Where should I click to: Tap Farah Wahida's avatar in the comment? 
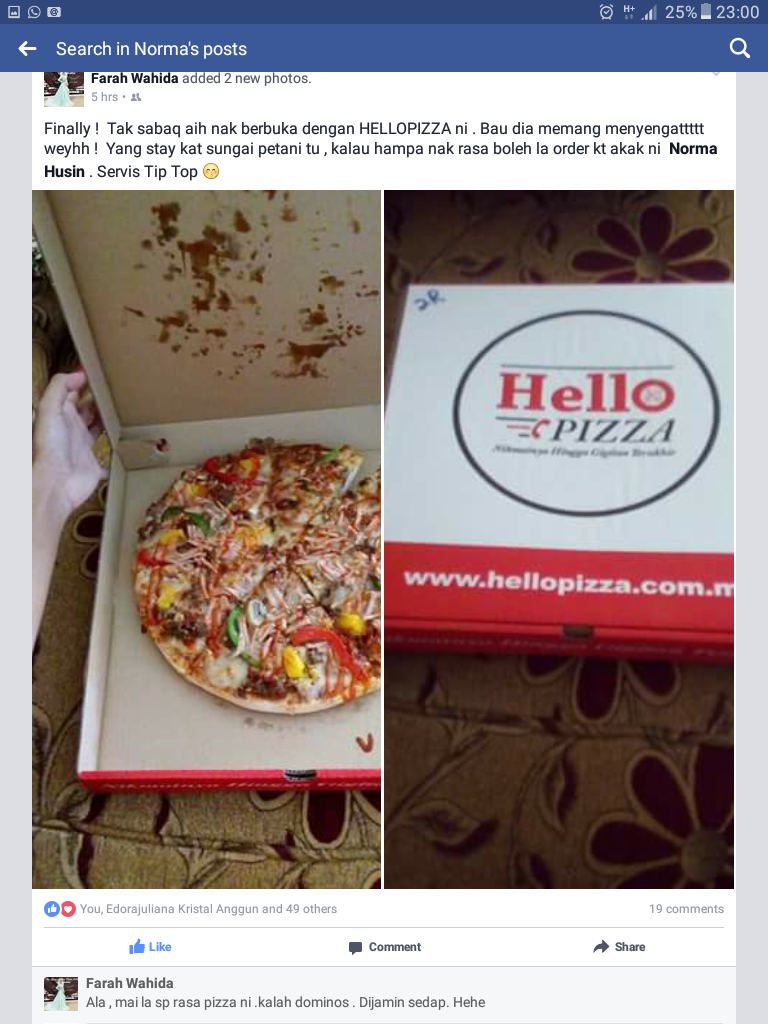coord(61,994)
